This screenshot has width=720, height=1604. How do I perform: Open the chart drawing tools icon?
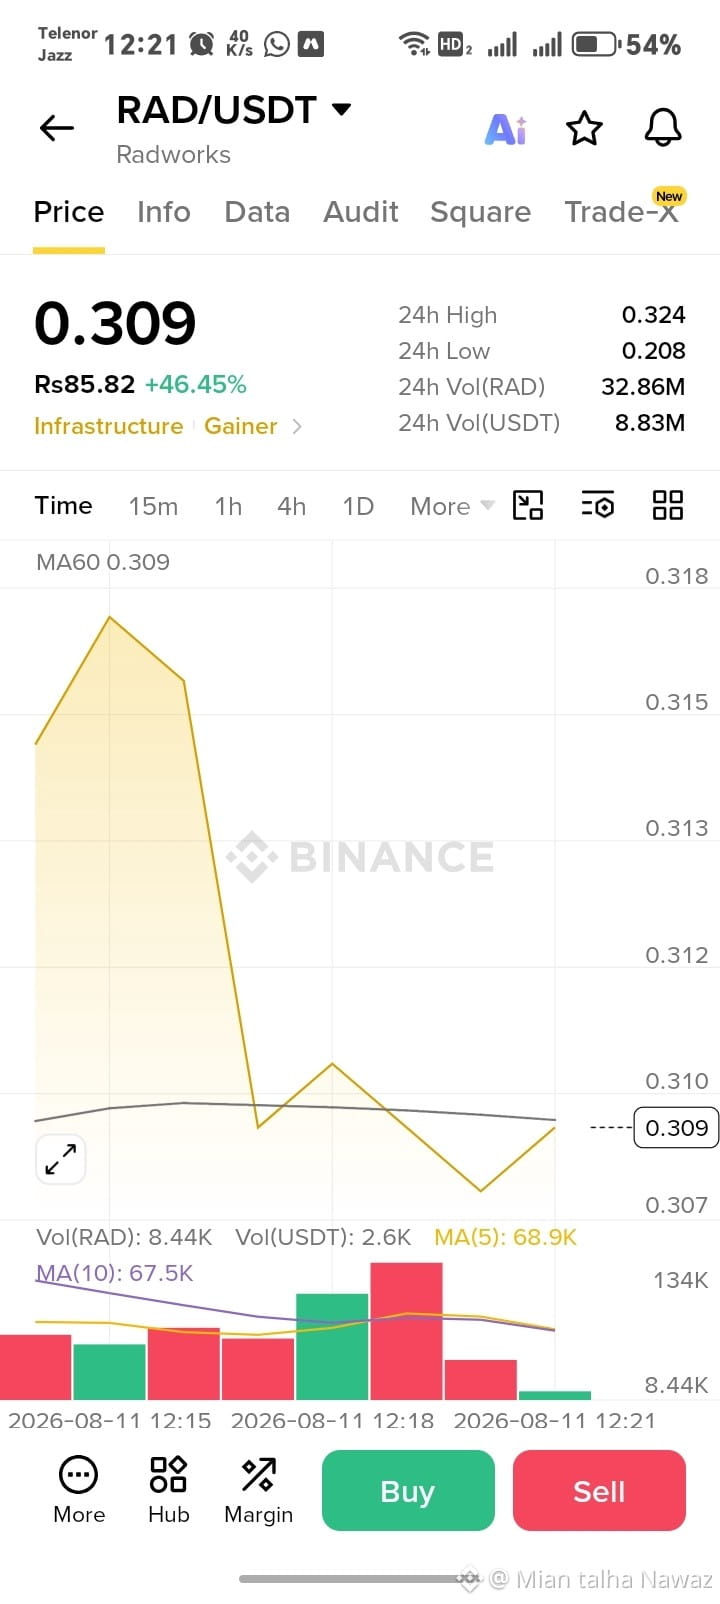coord(528,505)
